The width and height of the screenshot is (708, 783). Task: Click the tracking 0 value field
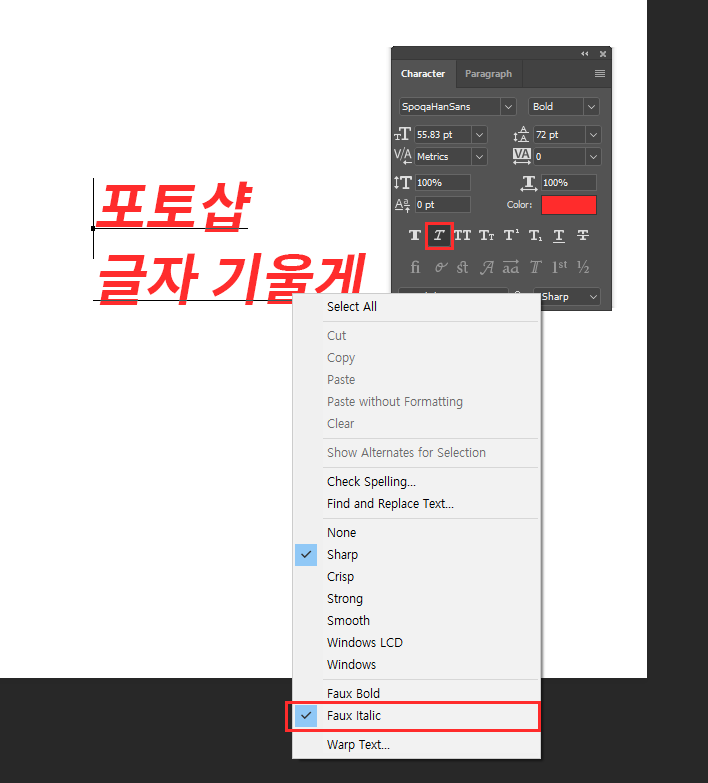tap(559, 157)
